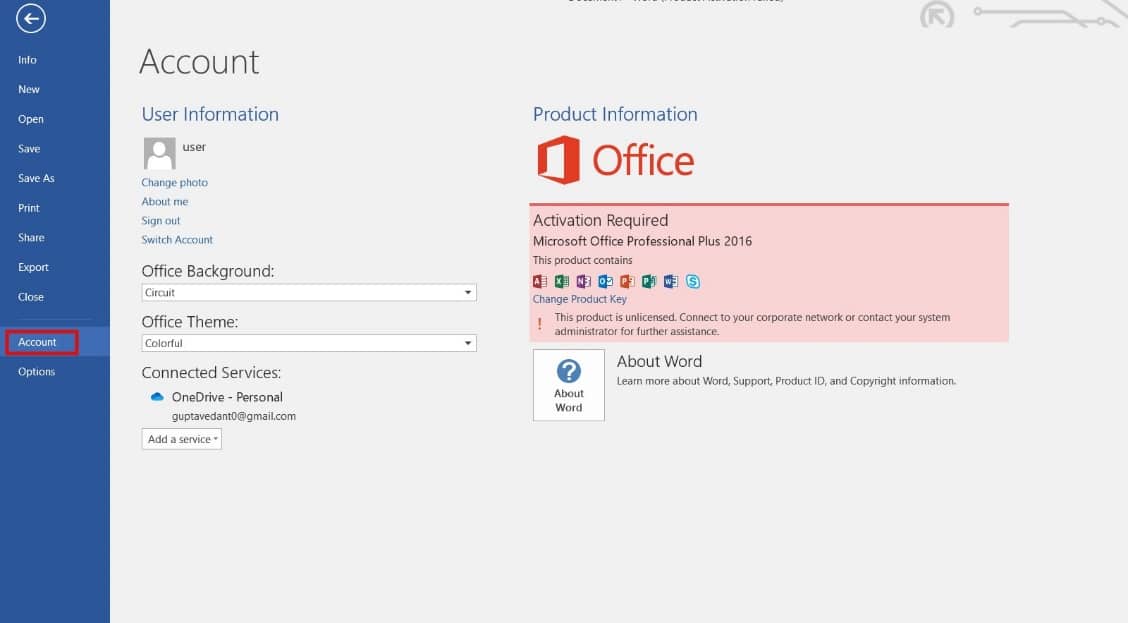This screenshot has height=623, width=1128.
Task: Click the 'User Information' heading
Action: pos(210,114)
